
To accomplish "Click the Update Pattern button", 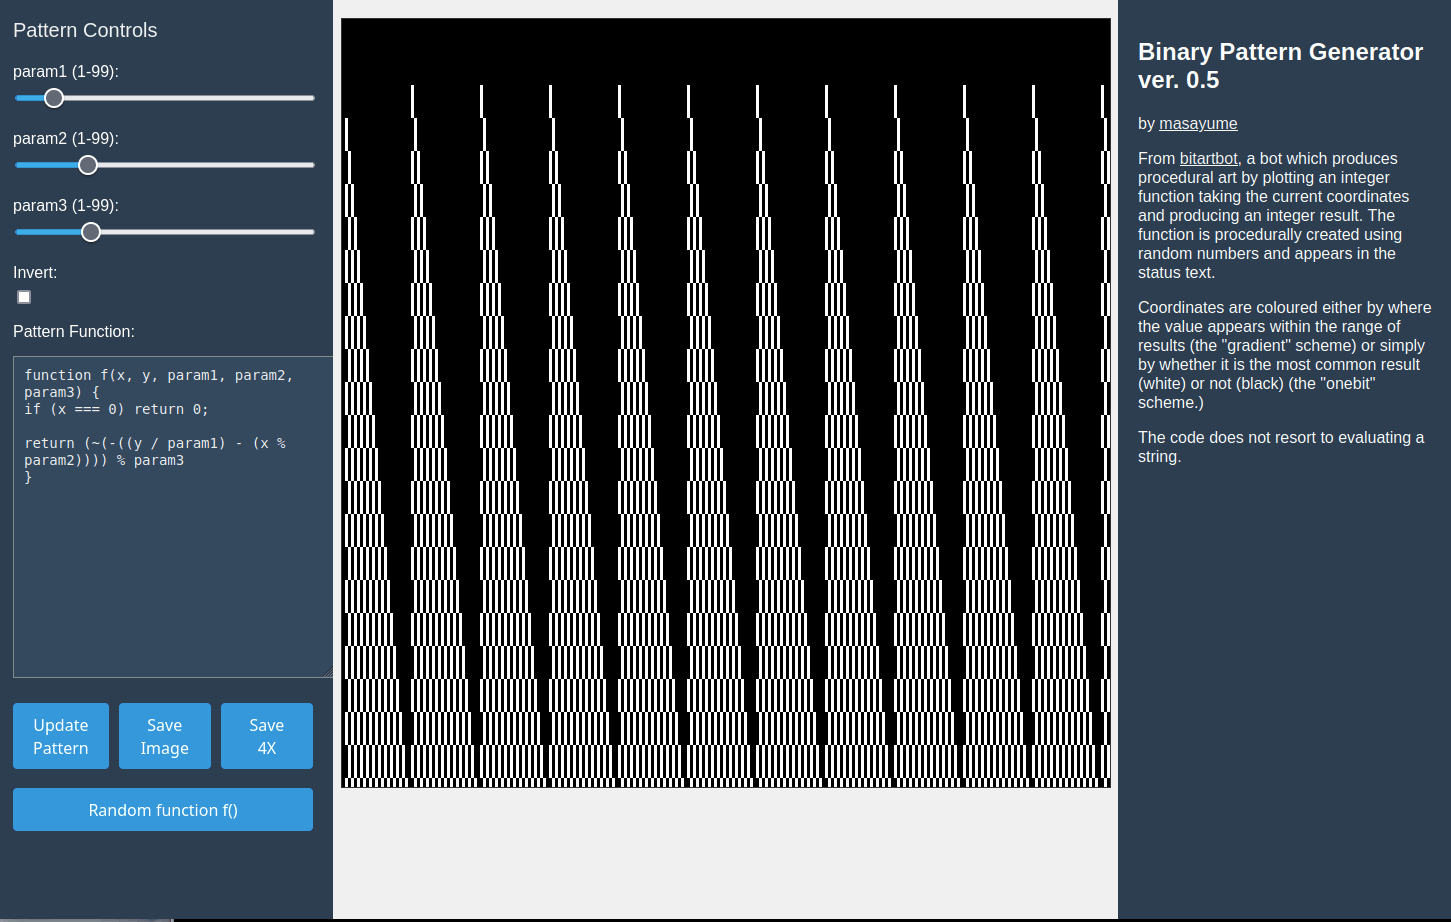I will tap(61, 736).
